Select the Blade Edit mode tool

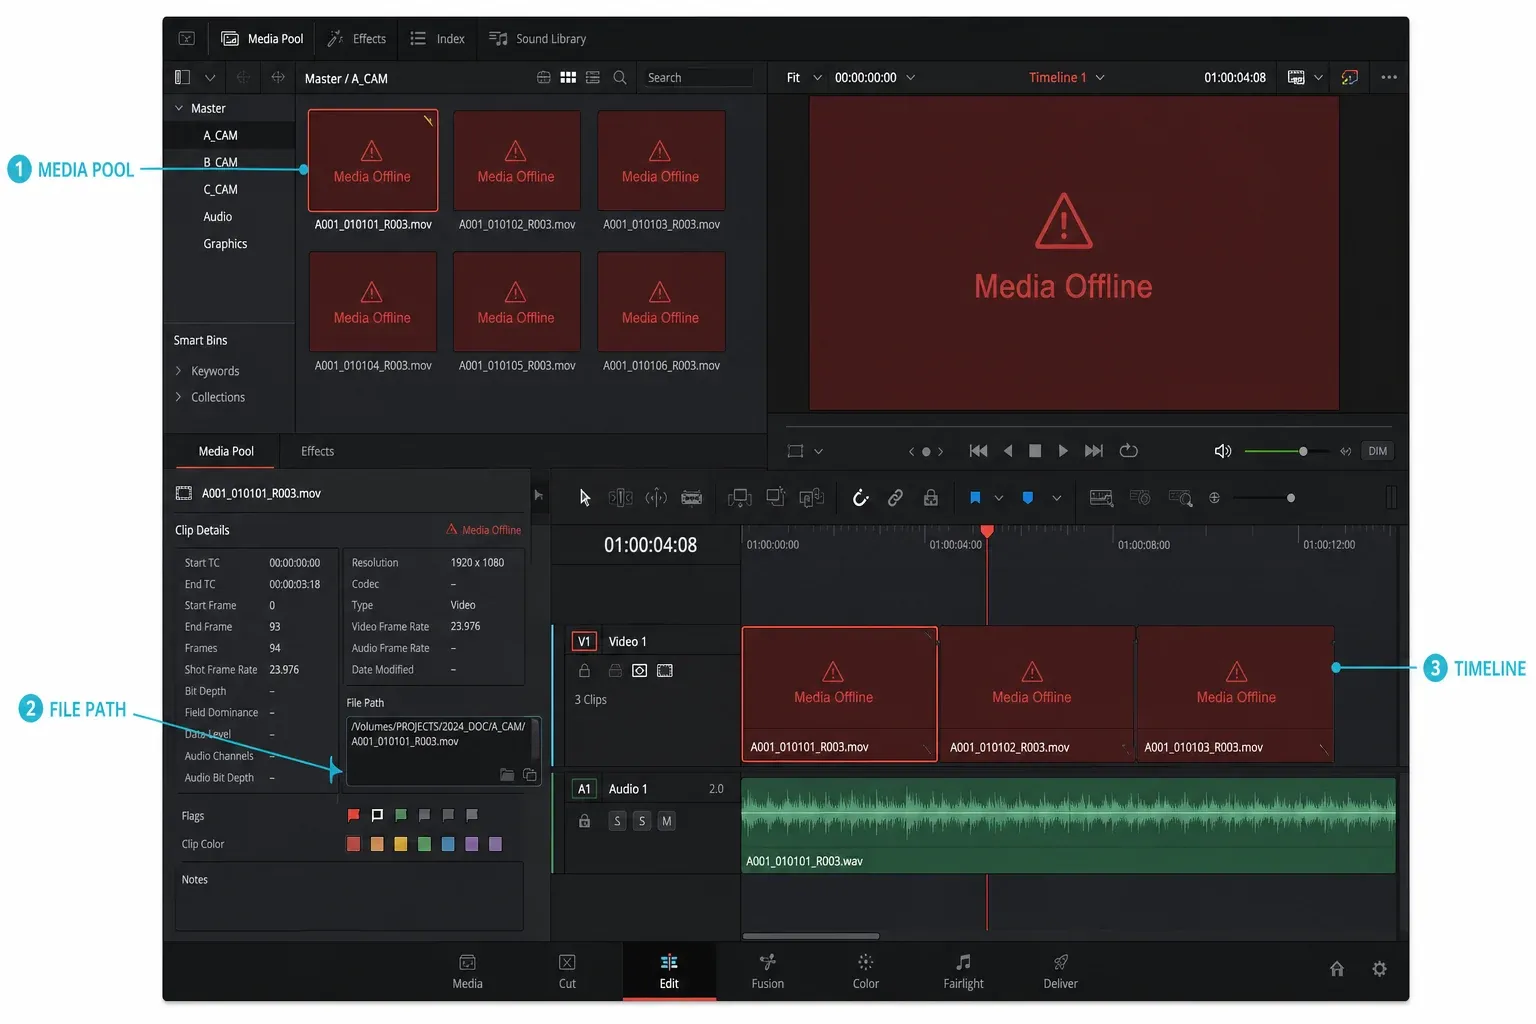pos(691,497)
